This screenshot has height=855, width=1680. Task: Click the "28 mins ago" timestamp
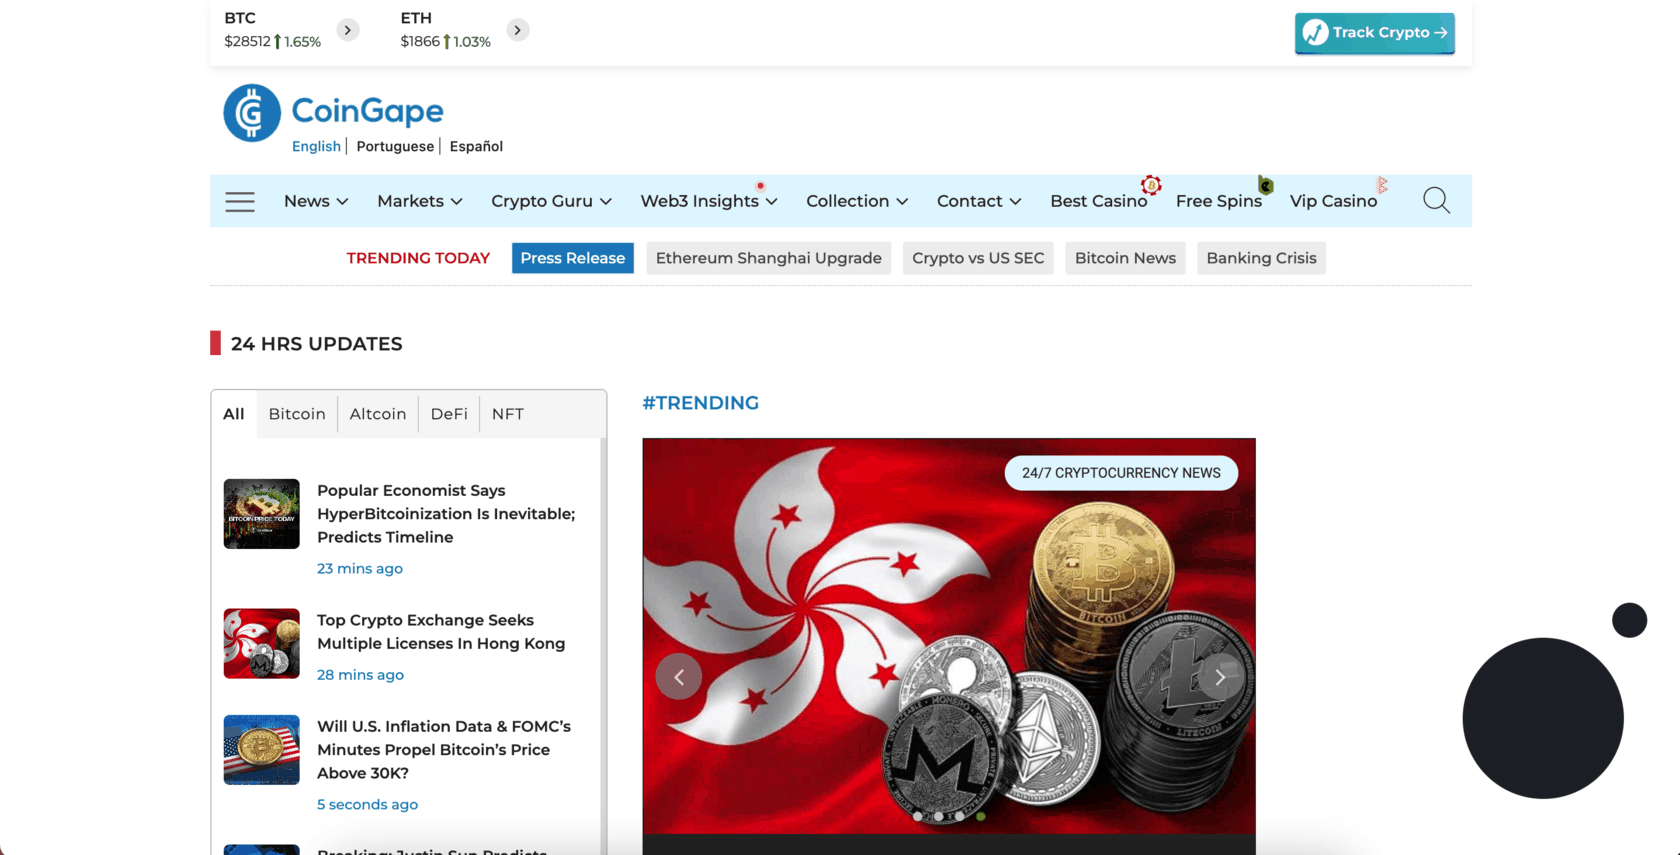[x=360, y=675]
